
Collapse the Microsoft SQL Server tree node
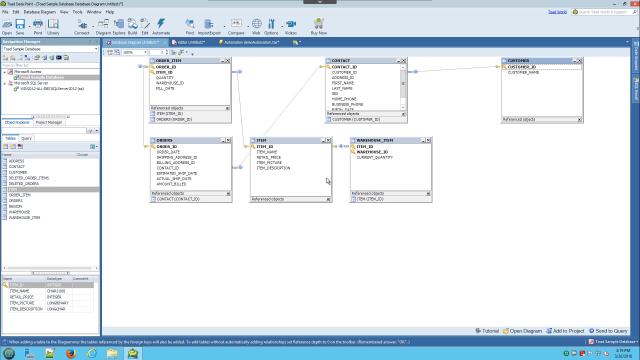point(5,83)
